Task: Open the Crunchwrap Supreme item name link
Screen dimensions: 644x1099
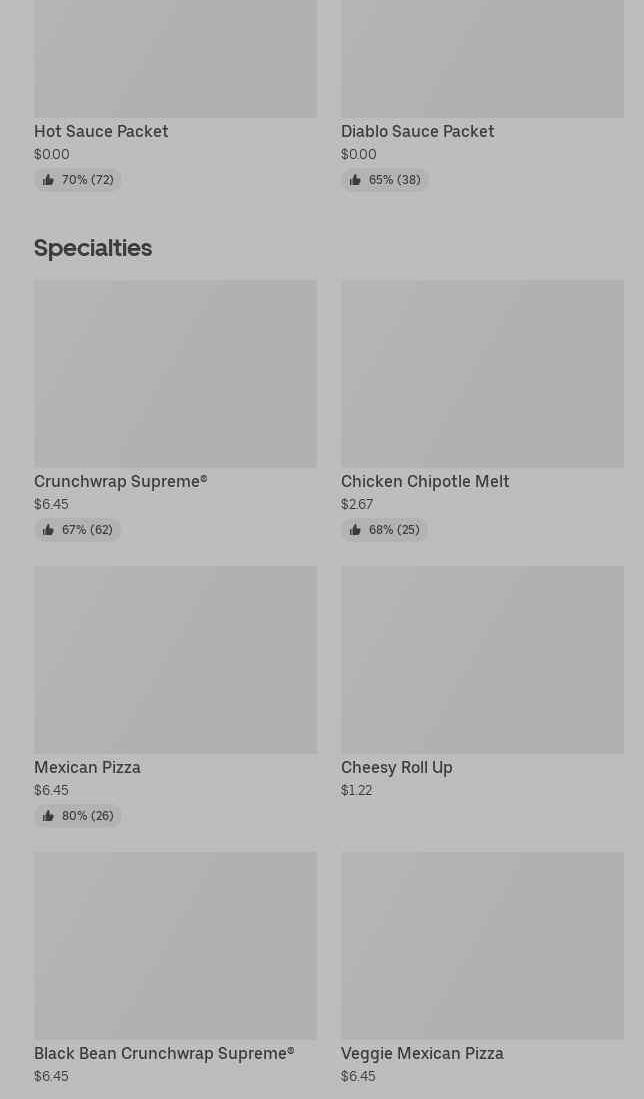Action: (120, 481)
